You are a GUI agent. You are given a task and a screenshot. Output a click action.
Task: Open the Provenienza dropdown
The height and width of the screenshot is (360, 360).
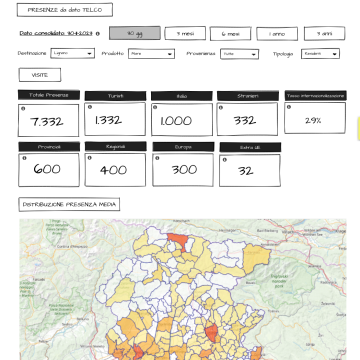pos(239,54)
